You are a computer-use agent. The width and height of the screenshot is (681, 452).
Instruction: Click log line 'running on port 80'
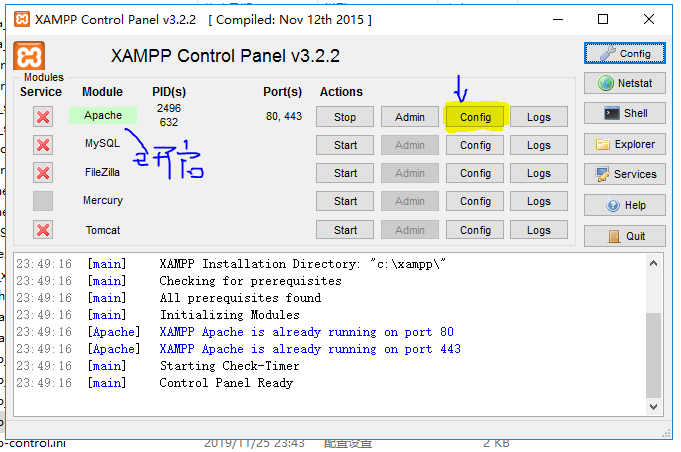[306, 332]
